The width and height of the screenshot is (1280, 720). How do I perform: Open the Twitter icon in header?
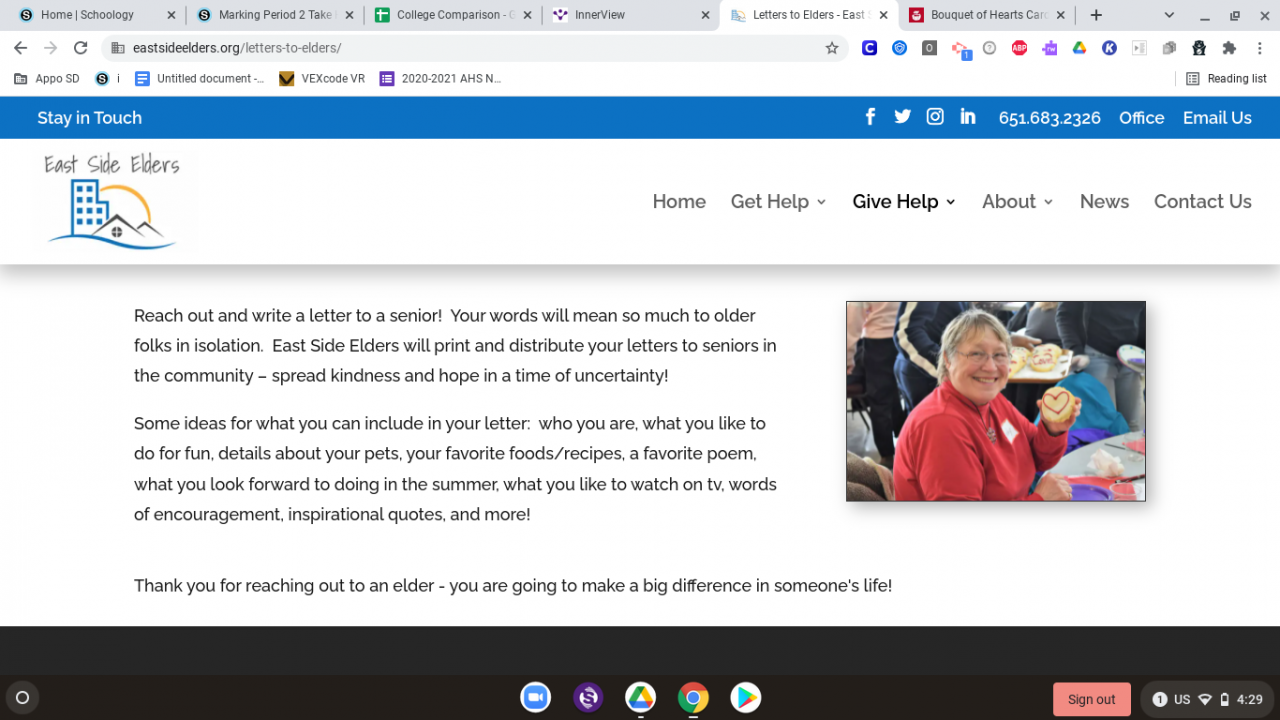point(902,117)
